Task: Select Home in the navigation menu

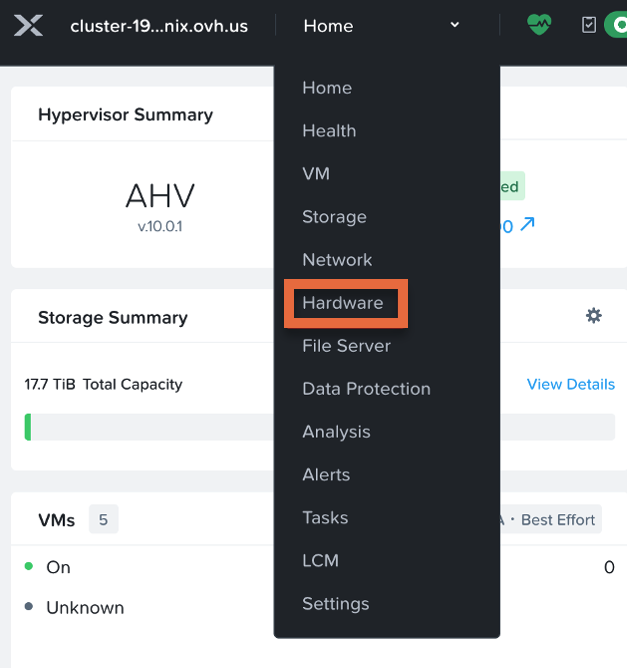Action: 327,88
